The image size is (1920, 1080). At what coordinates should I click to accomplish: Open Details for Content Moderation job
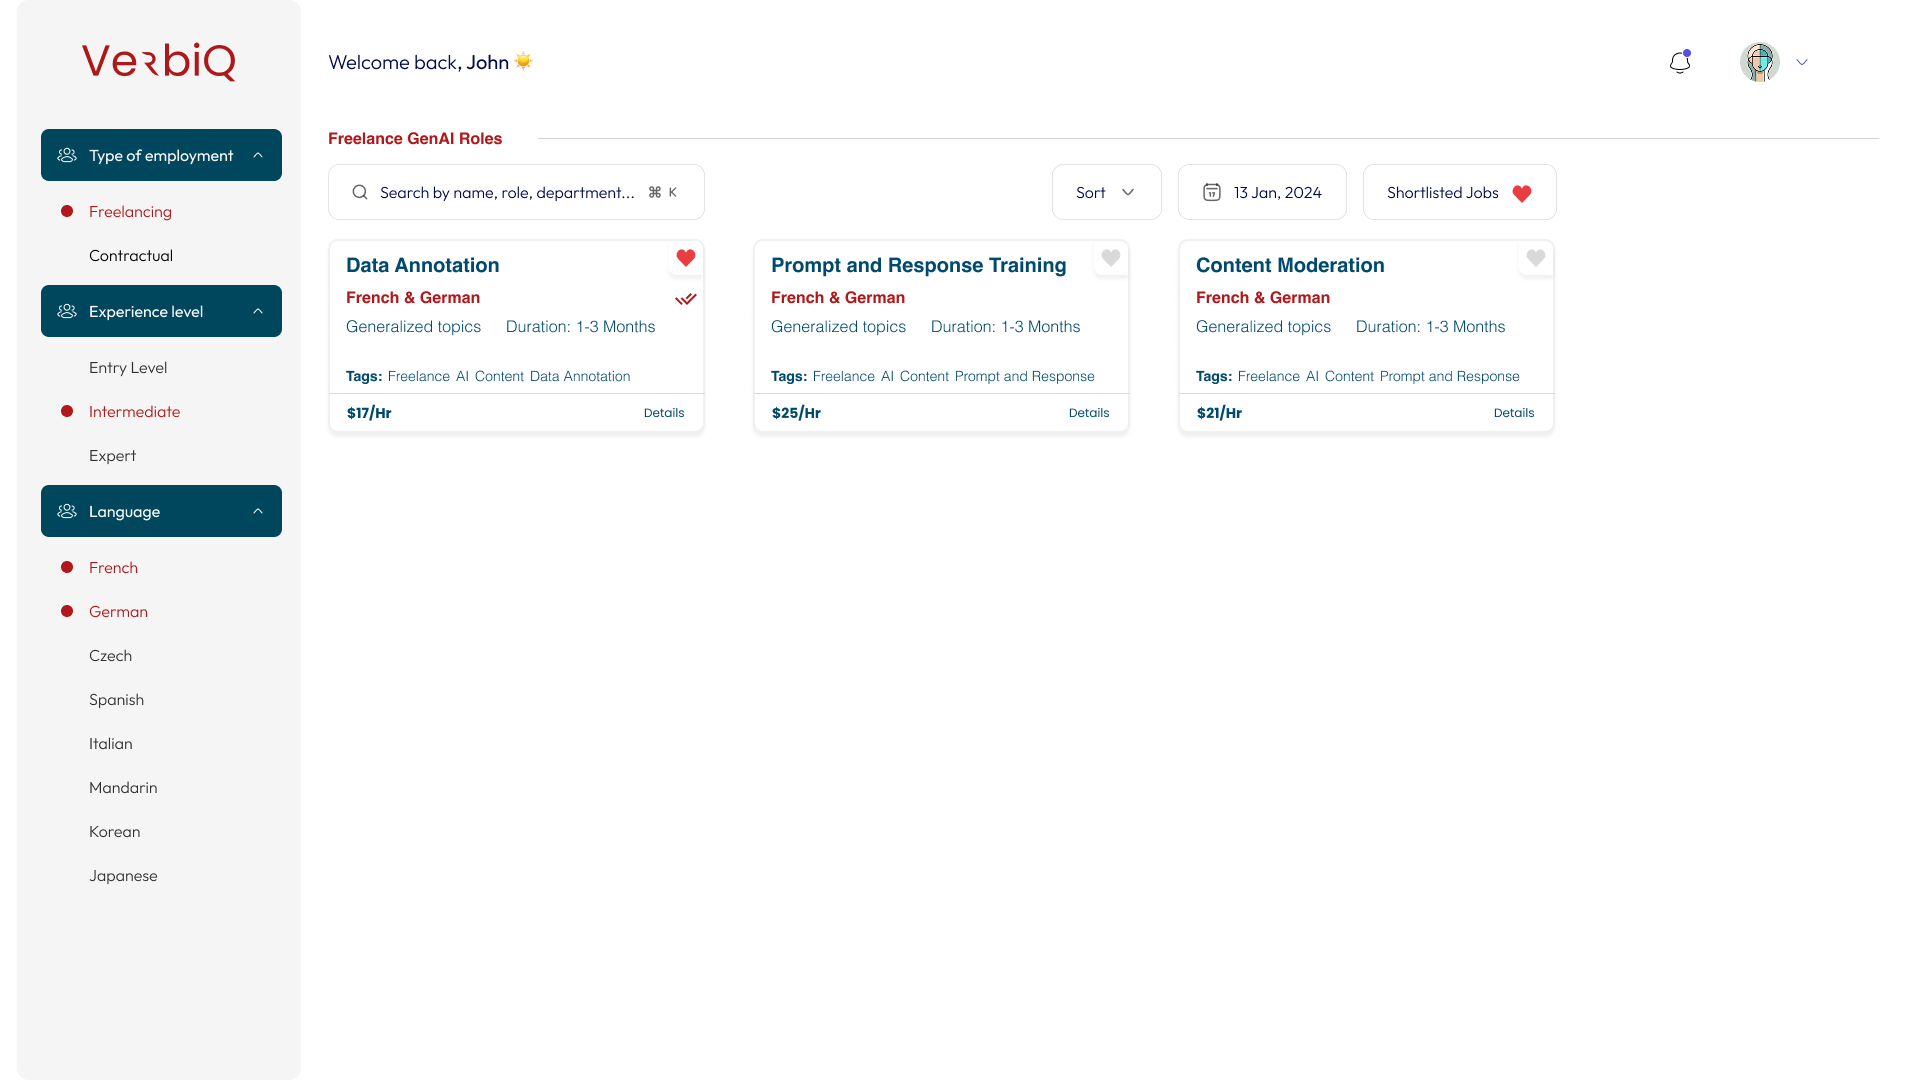(1513, 413)
